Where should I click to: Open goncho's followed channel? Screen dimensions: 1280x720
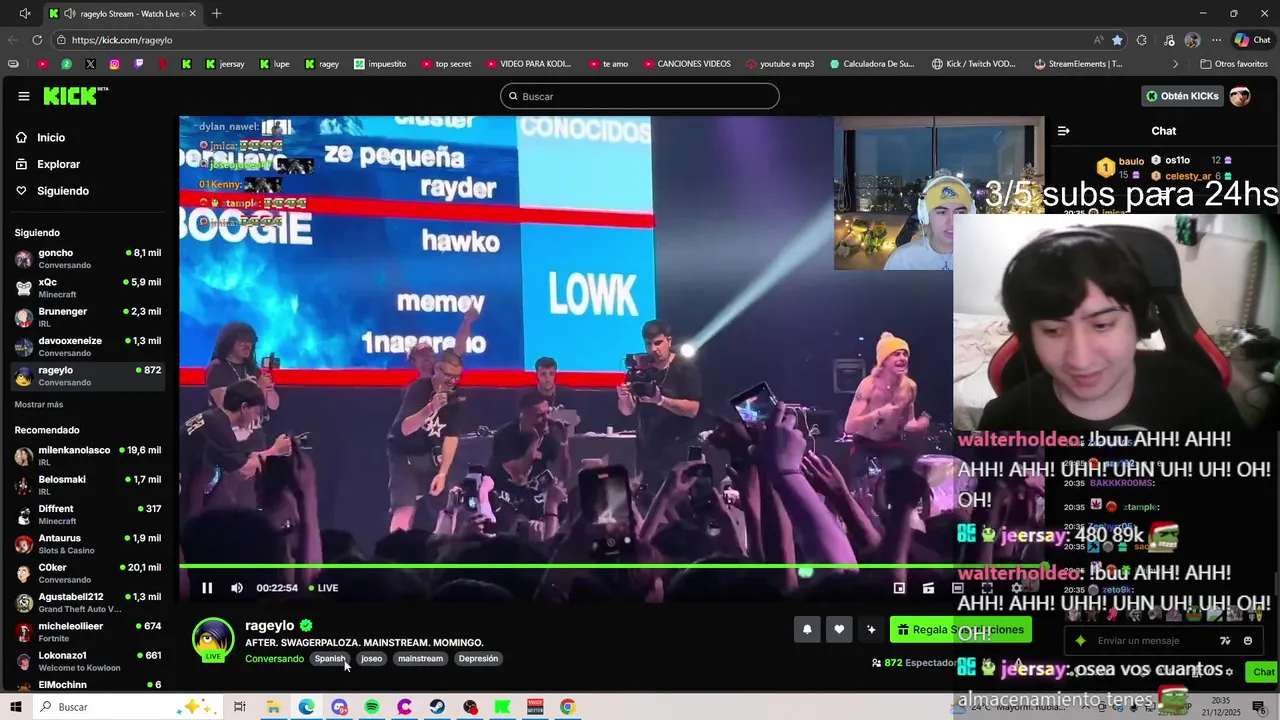(x=87, y=258)
